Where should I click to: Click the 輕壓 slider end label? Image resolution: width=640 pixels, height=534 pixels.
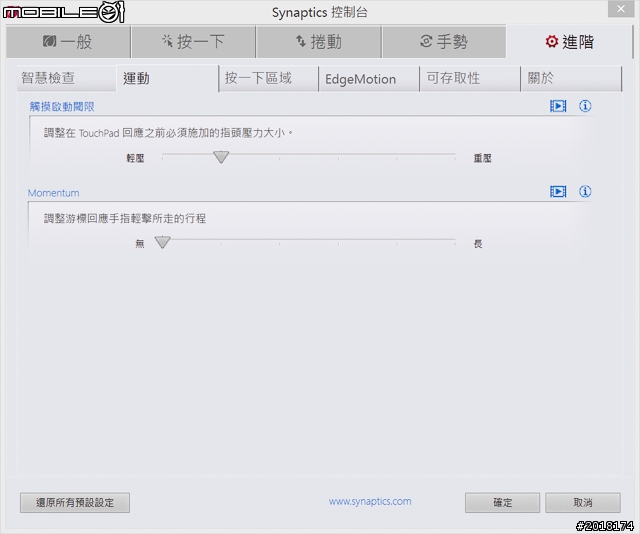[135, 158]
